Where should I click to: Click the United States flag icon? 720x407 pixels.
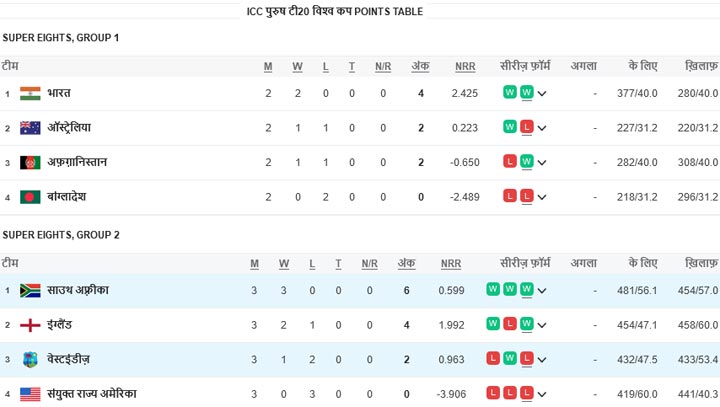(x=30, y=394)
